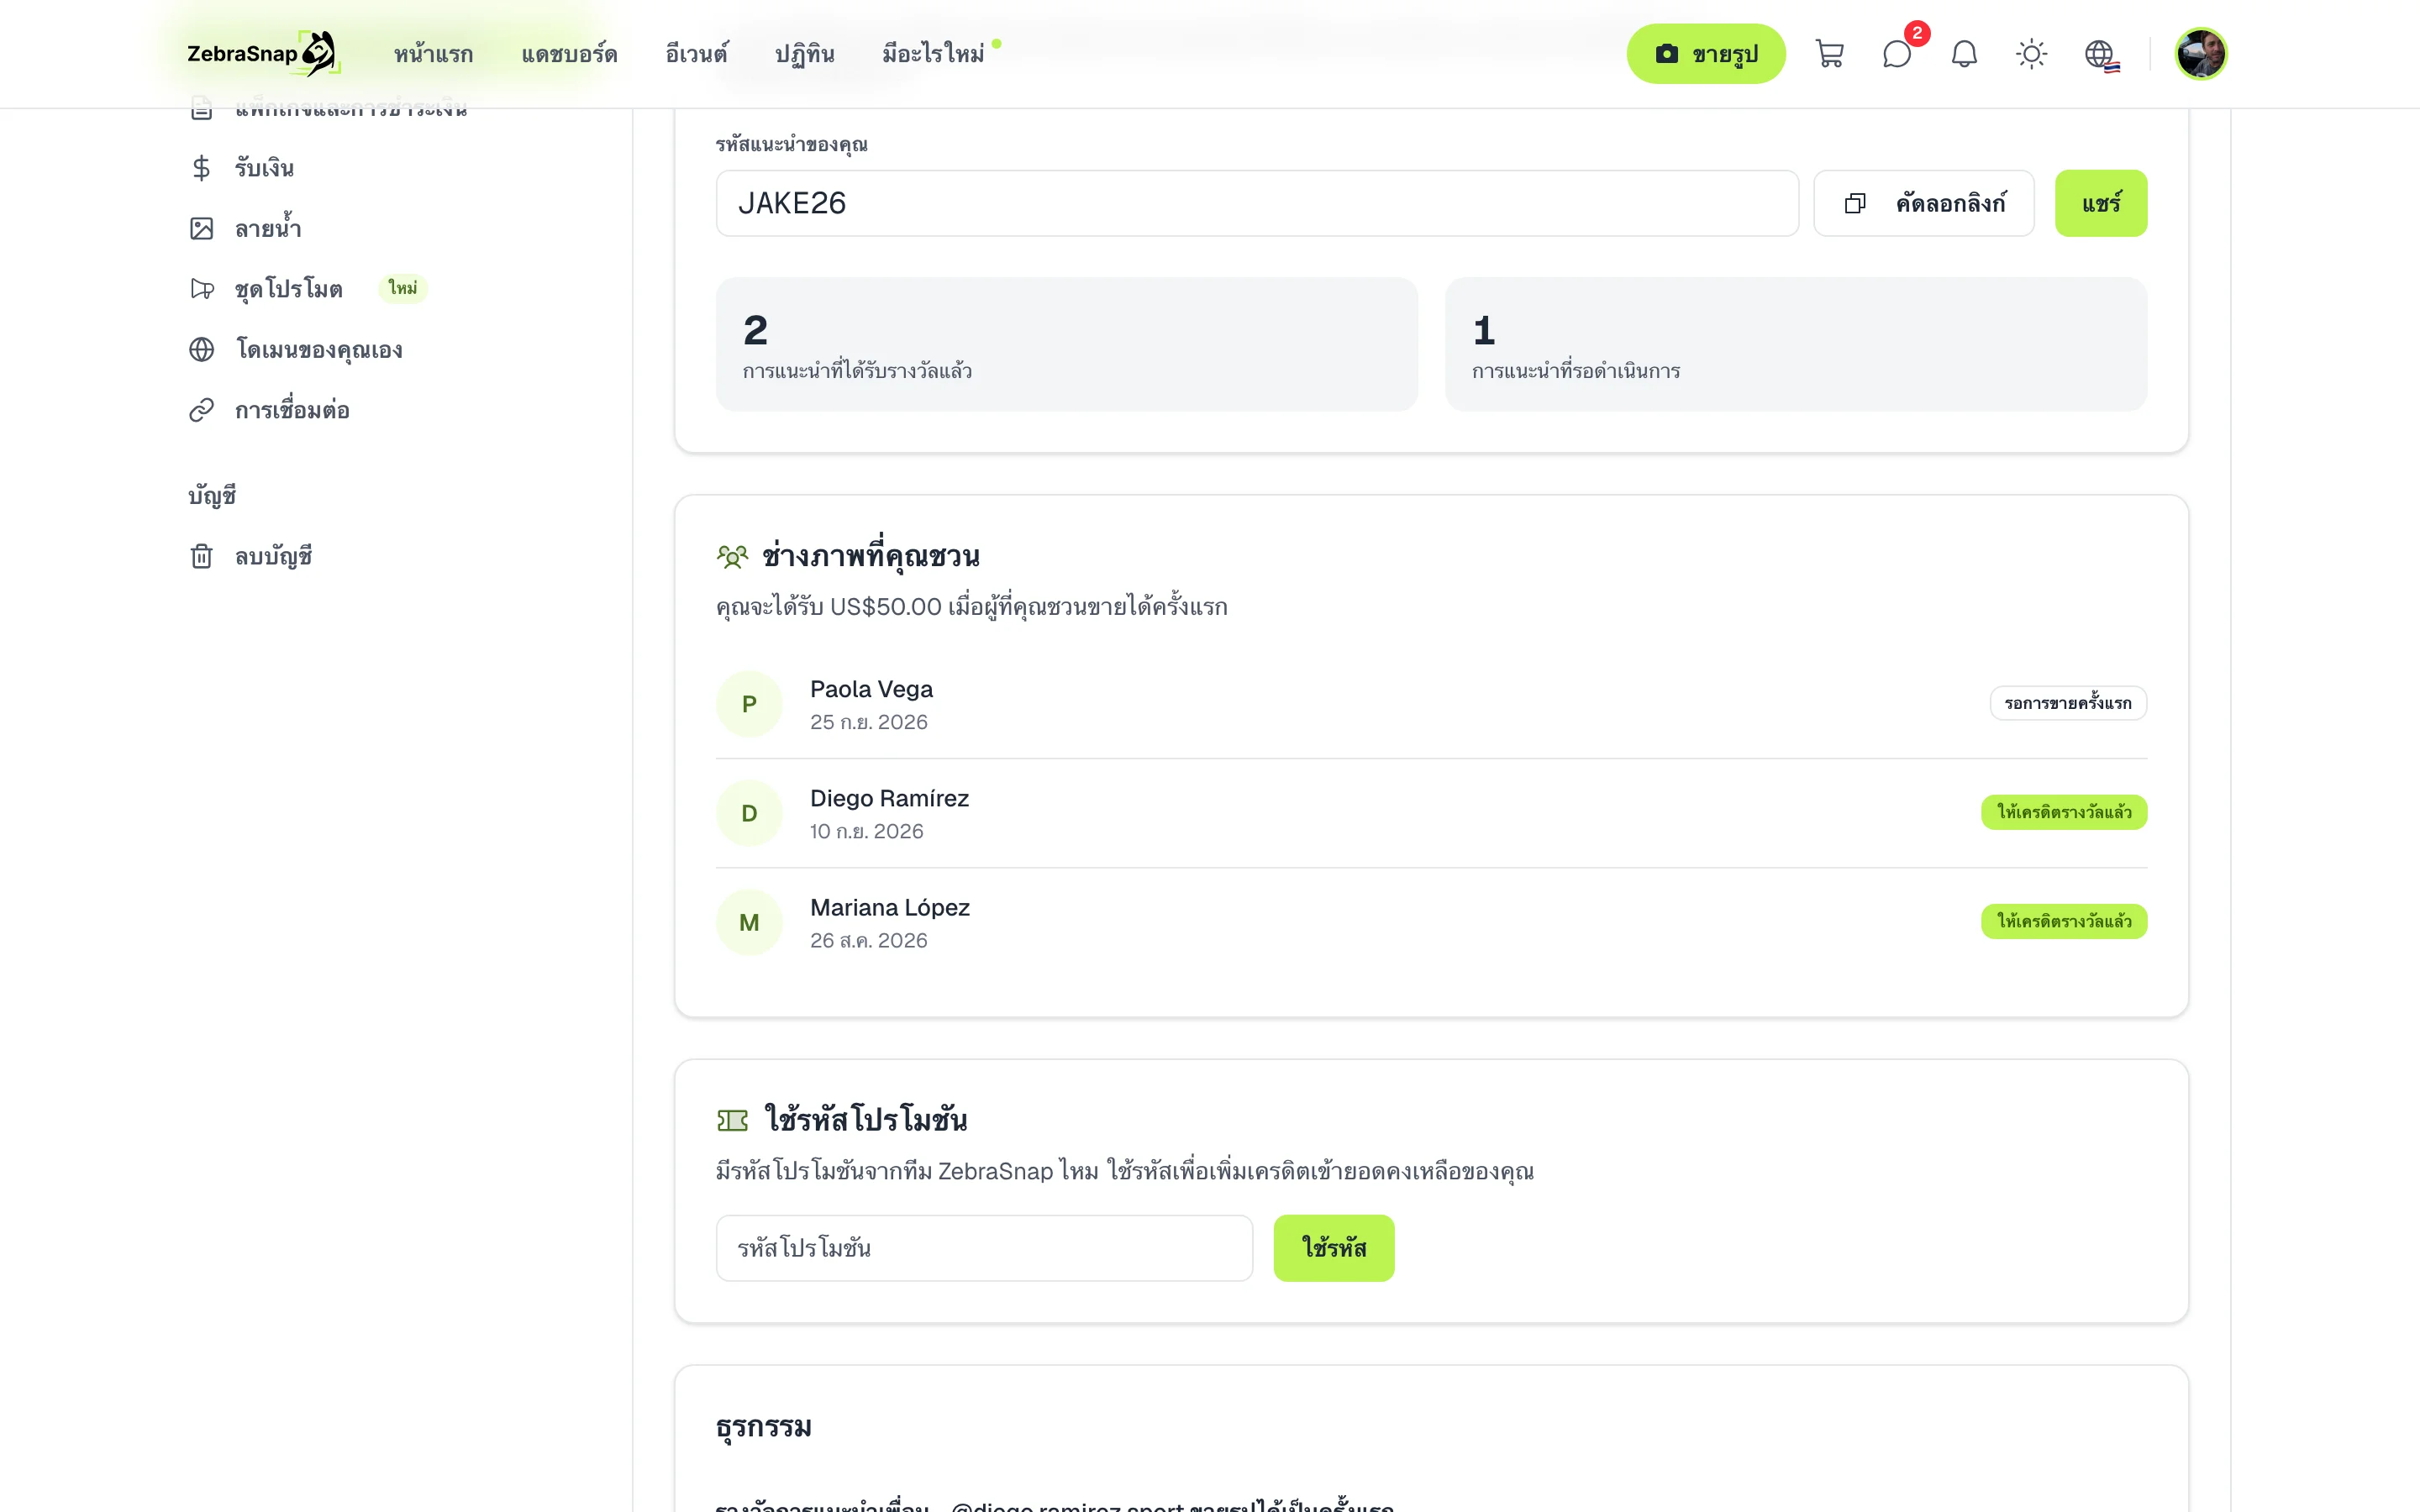Click the ใช้รหัส redeem button

pyautogui.click(x=1334, y=1248)
